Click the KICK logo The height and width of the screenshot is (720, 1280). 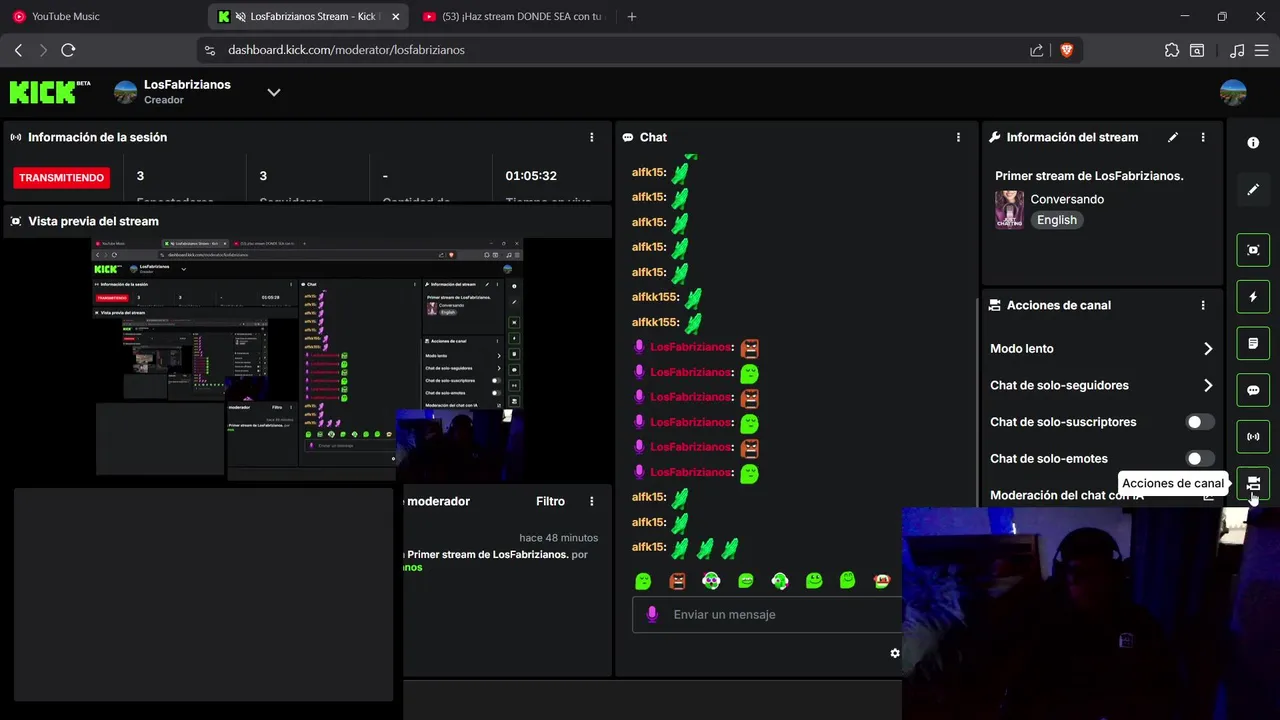(x=49, y=92)
